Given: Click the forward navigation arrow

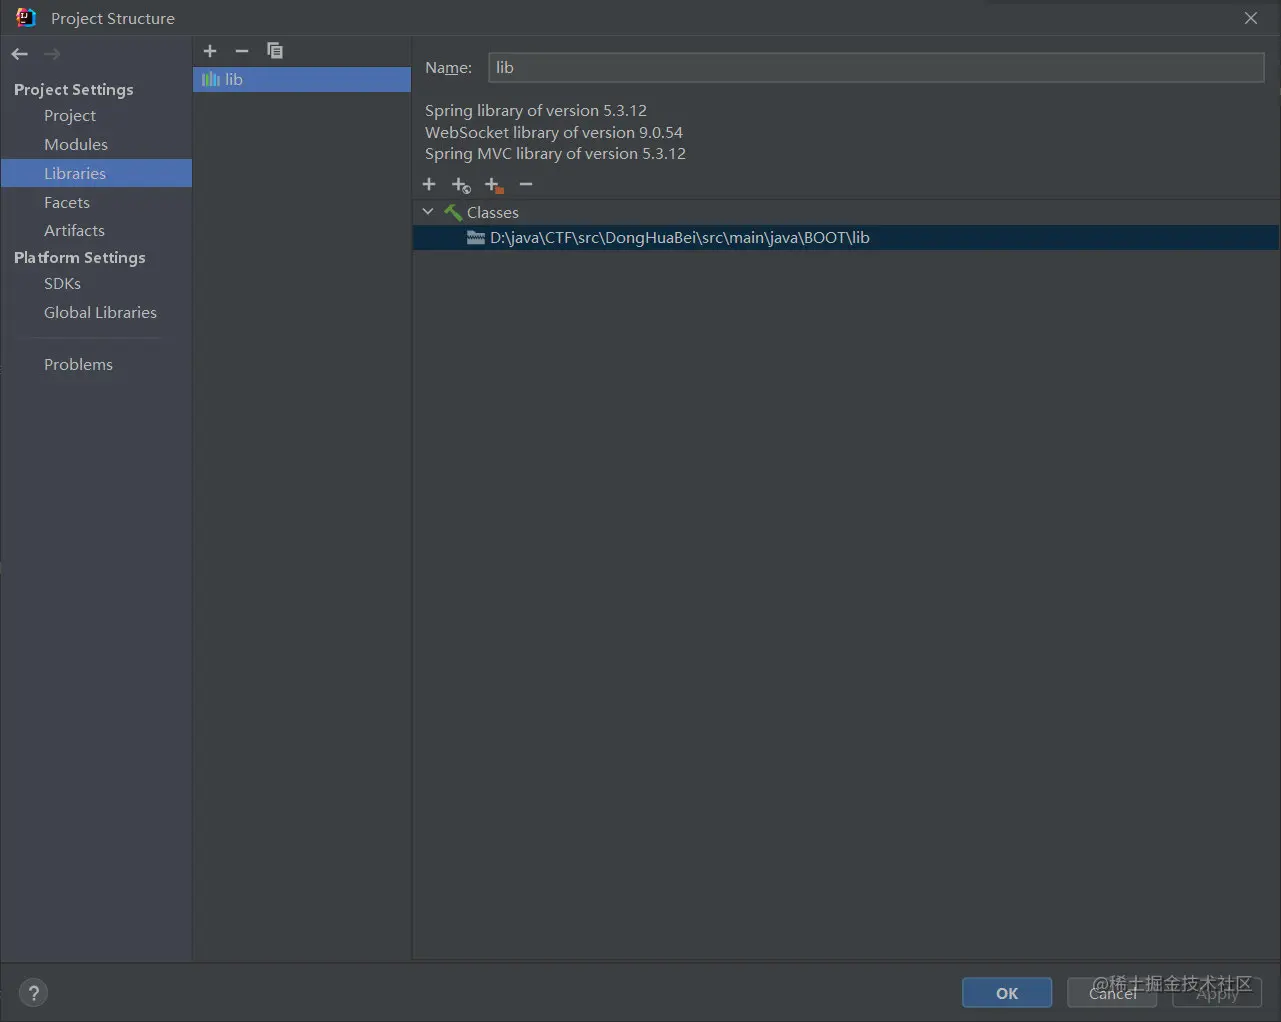Looking at the screenshot, I should tap(52, 54).
